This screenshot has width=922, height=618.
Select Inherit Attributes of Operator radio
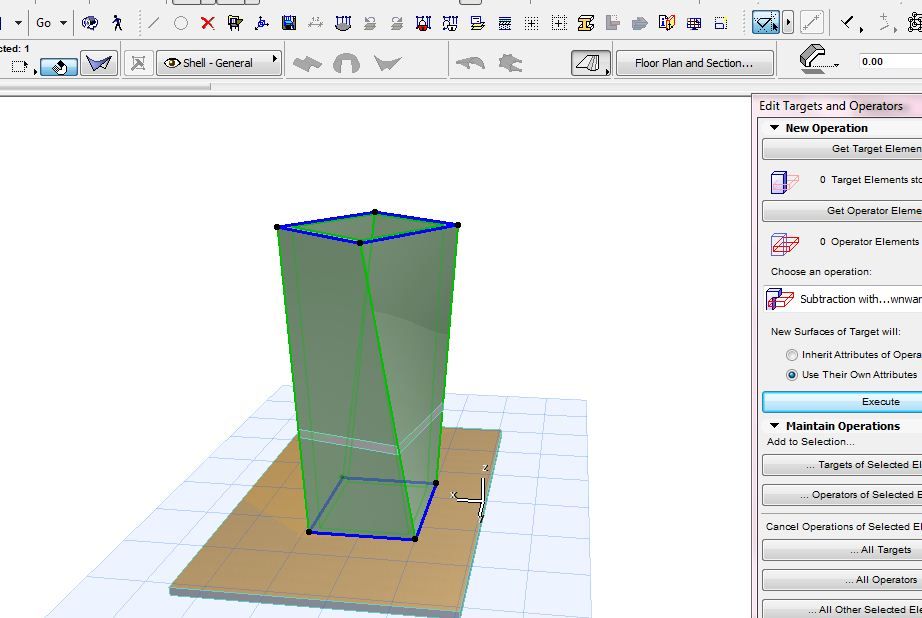tap(791, 355)
